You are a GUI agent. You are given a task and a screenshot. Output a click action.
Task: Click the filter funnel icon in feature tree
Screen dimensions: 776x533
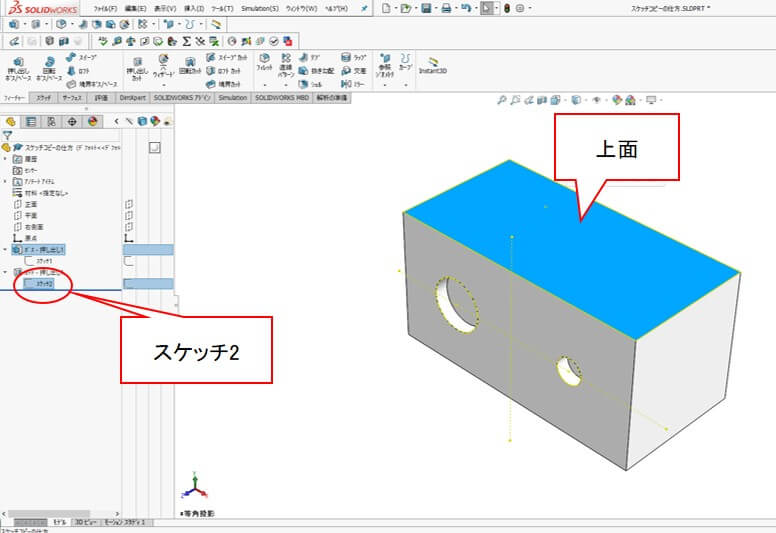click(x=8, y=134)
